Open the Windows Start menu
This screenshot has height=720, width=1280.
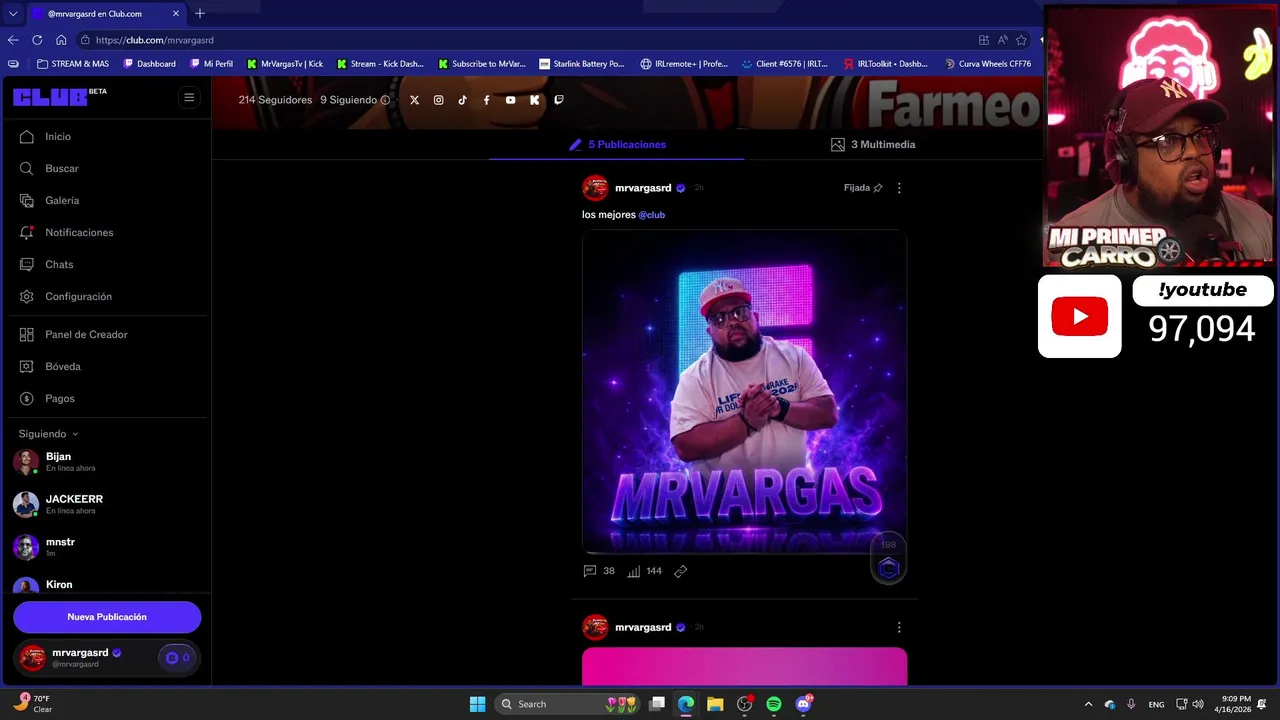(477, 704)
